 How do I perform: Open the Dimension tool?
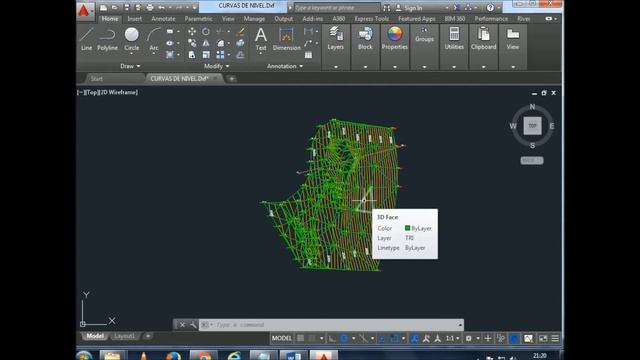(287, 39)
